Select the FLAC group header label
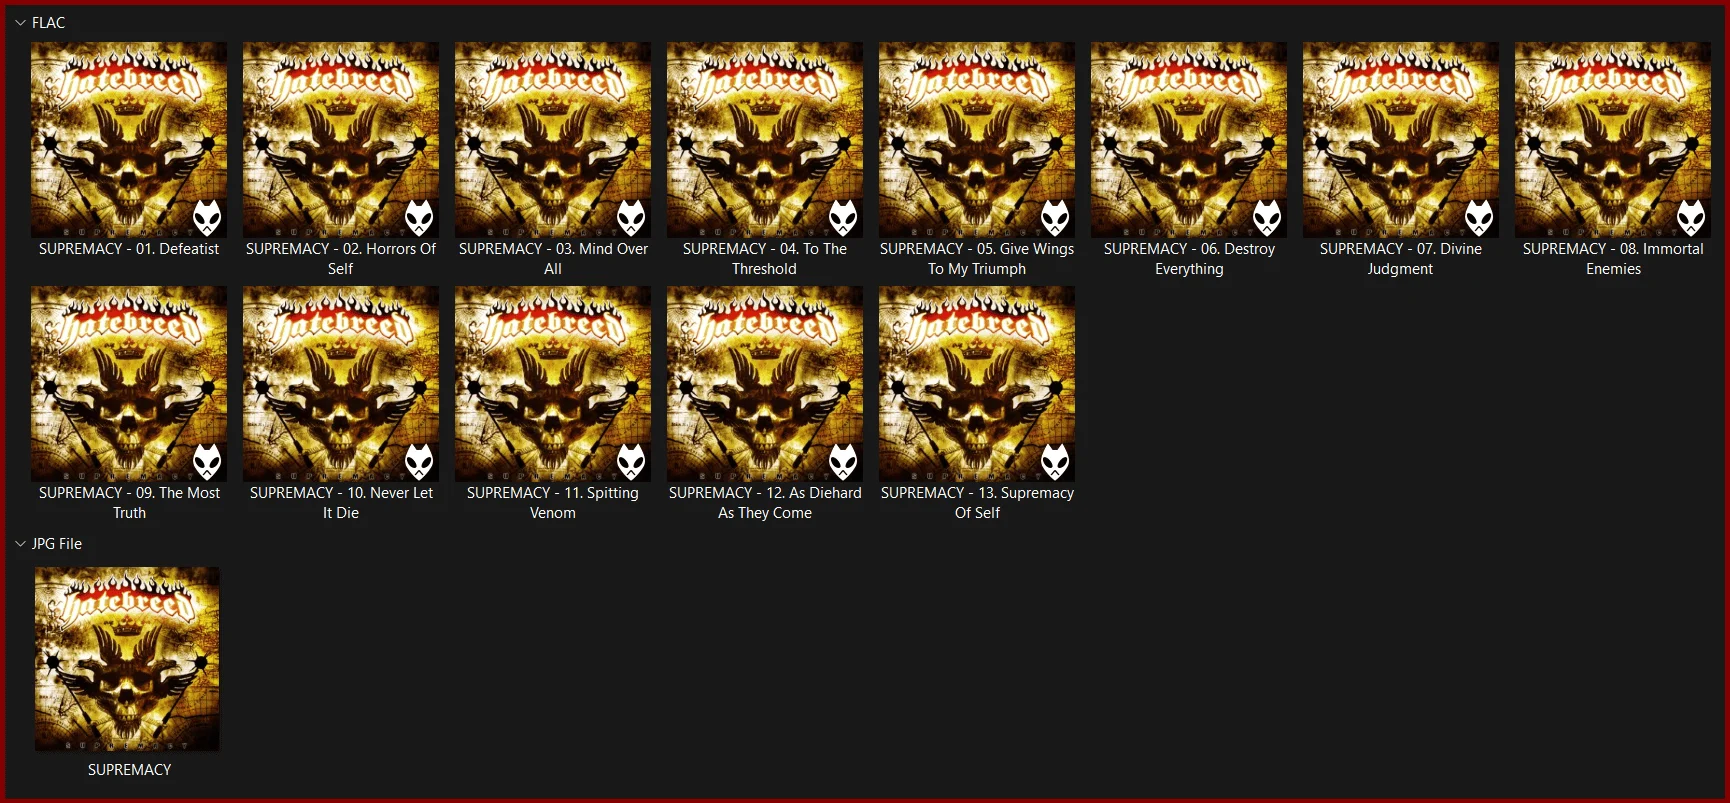Image resolution: width=1730 pixels, height=803 pixels. (48, 23)
